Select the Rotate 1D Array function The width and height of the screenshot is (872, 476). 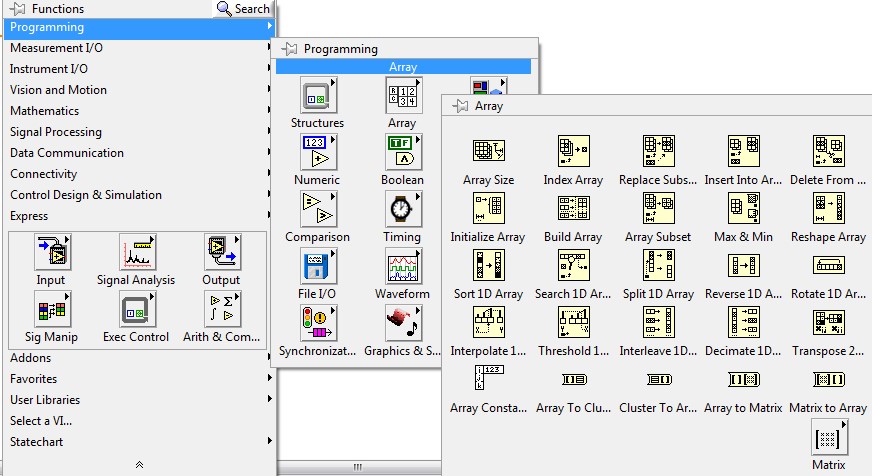[x=829, y=265]
